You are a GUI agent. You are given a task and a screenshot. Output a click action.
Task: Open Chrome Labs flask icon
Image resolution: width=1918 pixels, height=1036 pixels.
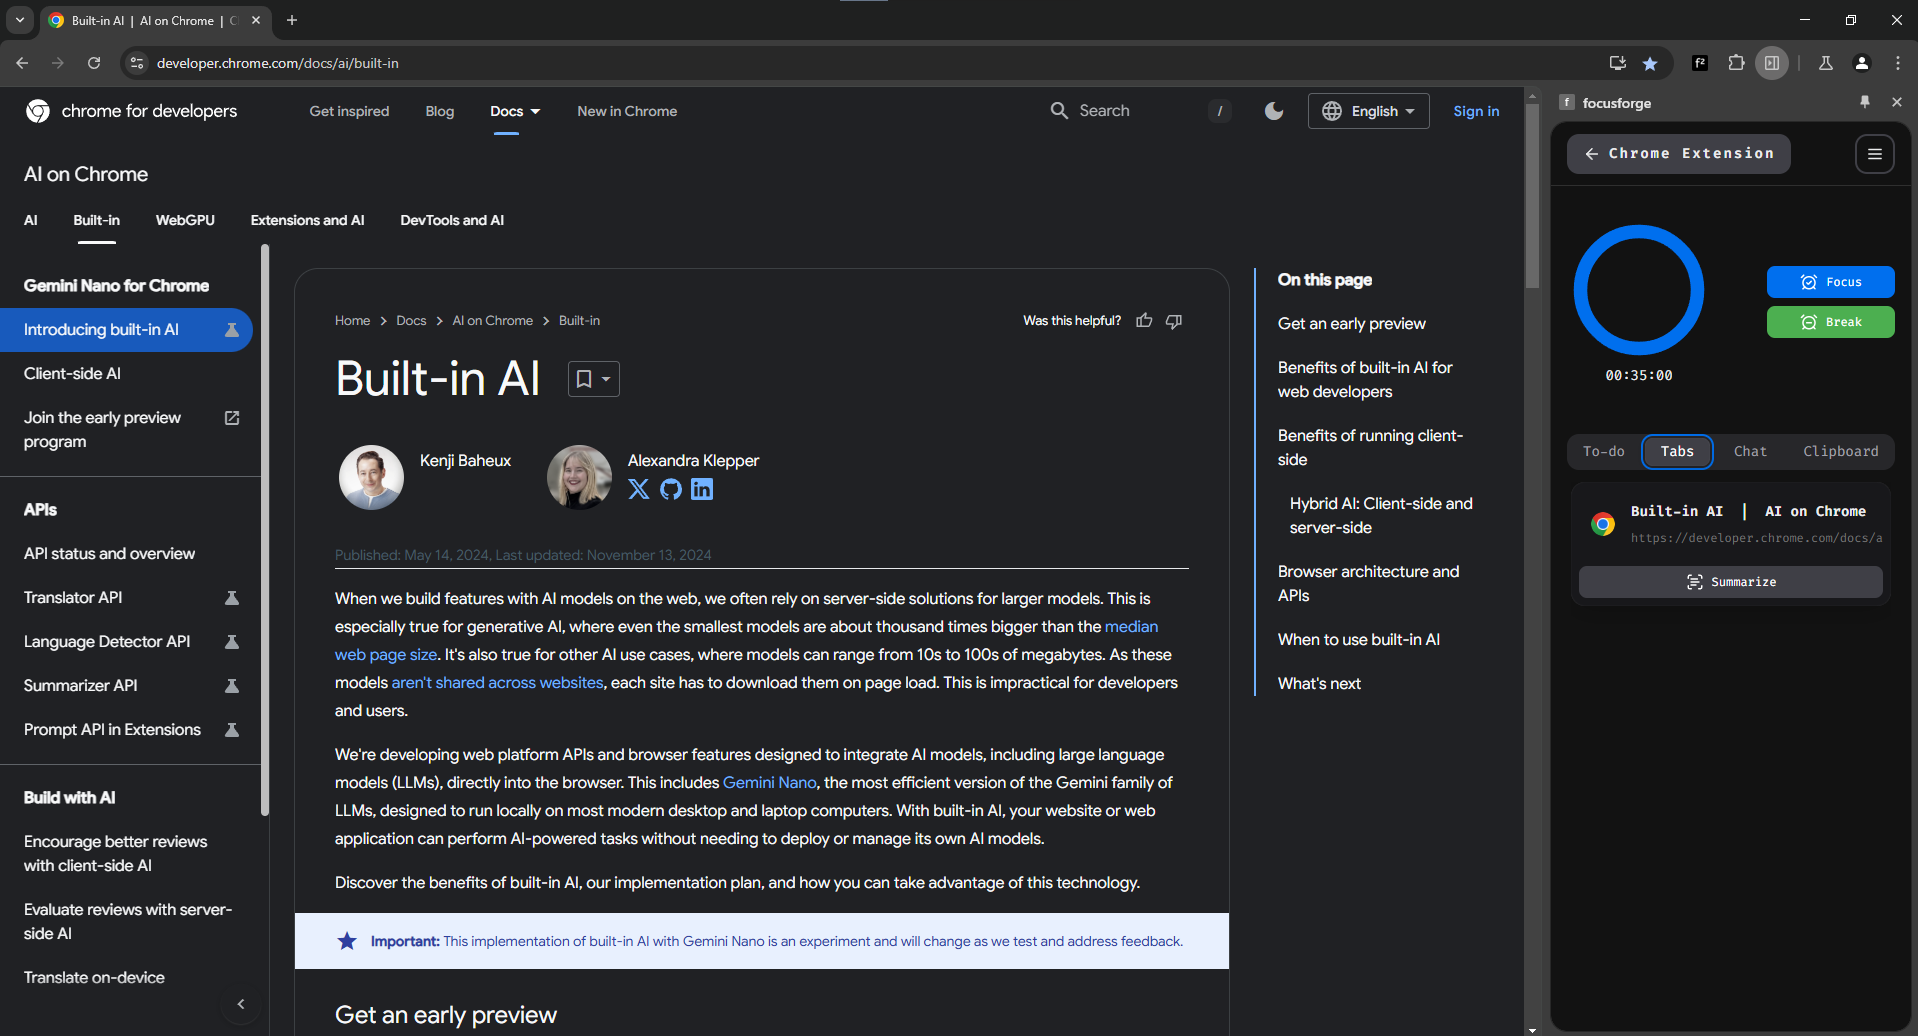1826,63
